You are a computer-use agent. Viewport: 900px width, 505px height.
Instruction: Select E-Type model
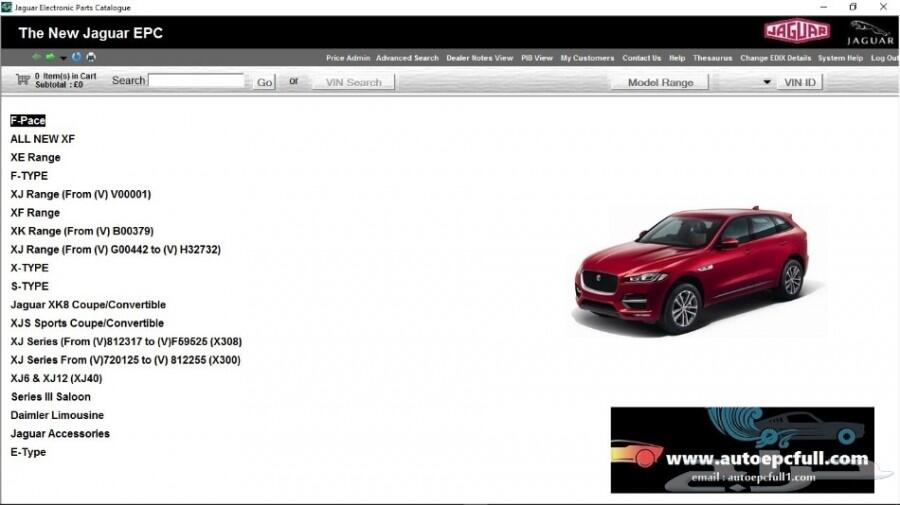coord(28,452)
